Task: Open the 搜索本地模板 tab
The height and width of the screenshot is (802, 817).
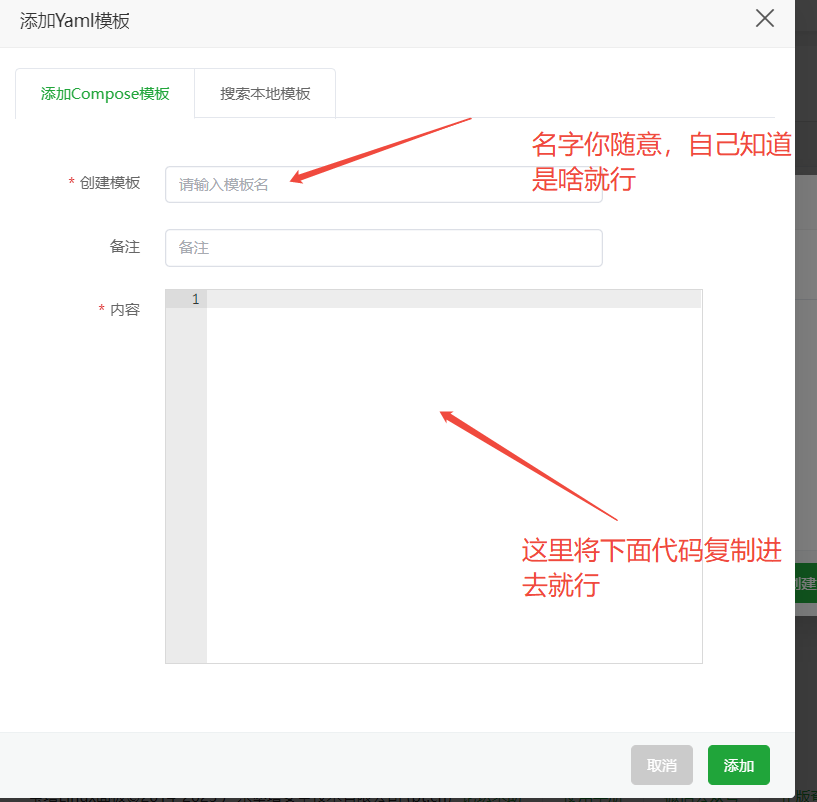Action: [265, 93]
